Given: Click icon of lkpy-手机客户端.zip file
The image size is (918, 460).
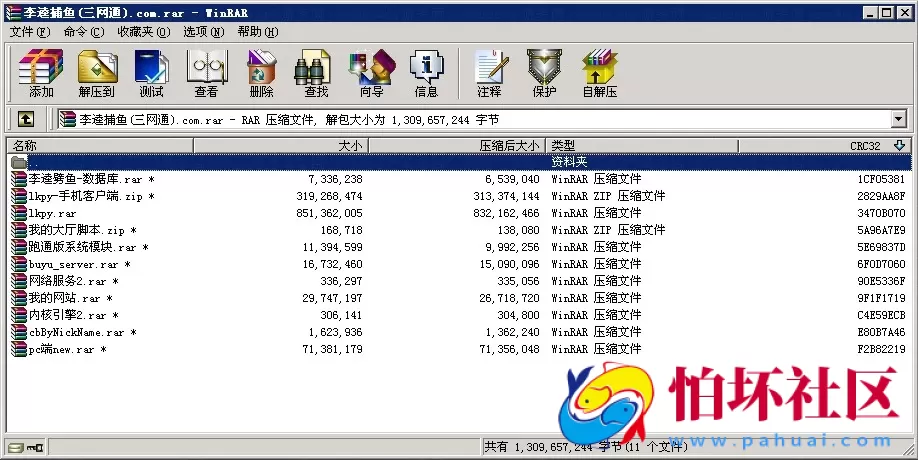Looking at the screenshot, I should coord(19,196).
